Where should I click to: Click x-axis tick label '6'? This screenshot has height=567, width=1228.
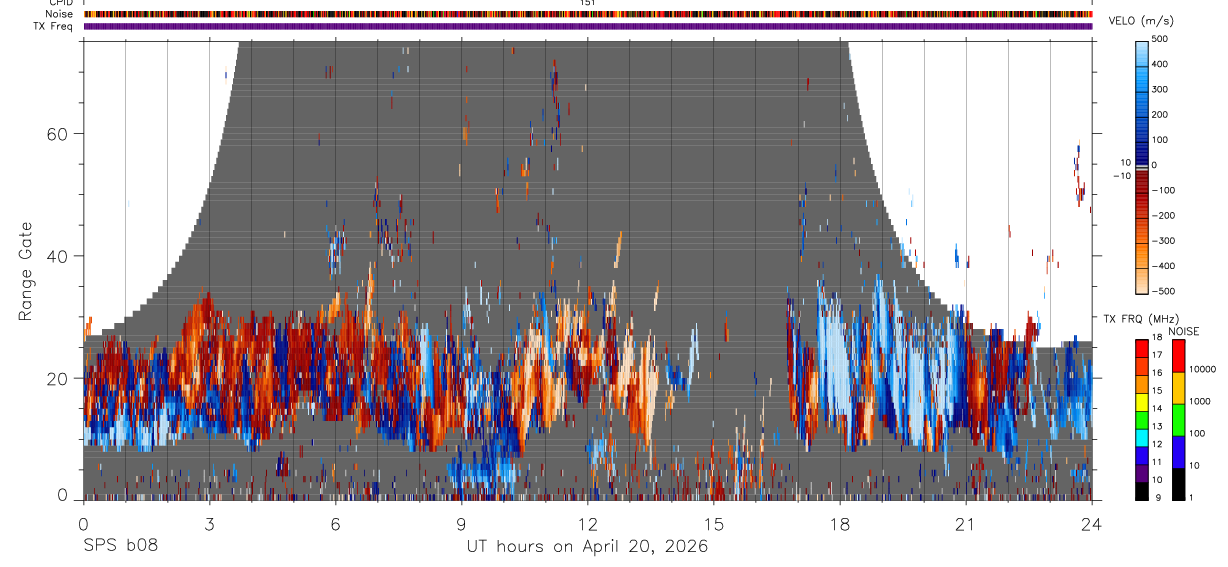point(335,525)
